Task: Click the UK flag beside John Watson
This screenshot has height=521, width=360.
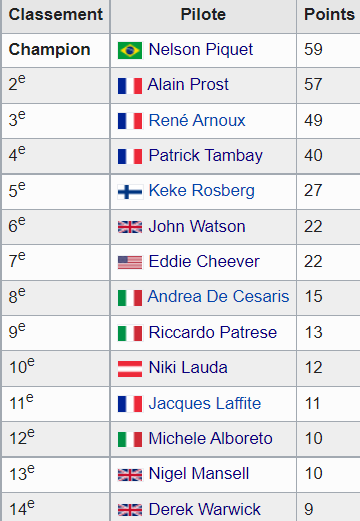Action: pyautogui.click(x=130, y=227)
